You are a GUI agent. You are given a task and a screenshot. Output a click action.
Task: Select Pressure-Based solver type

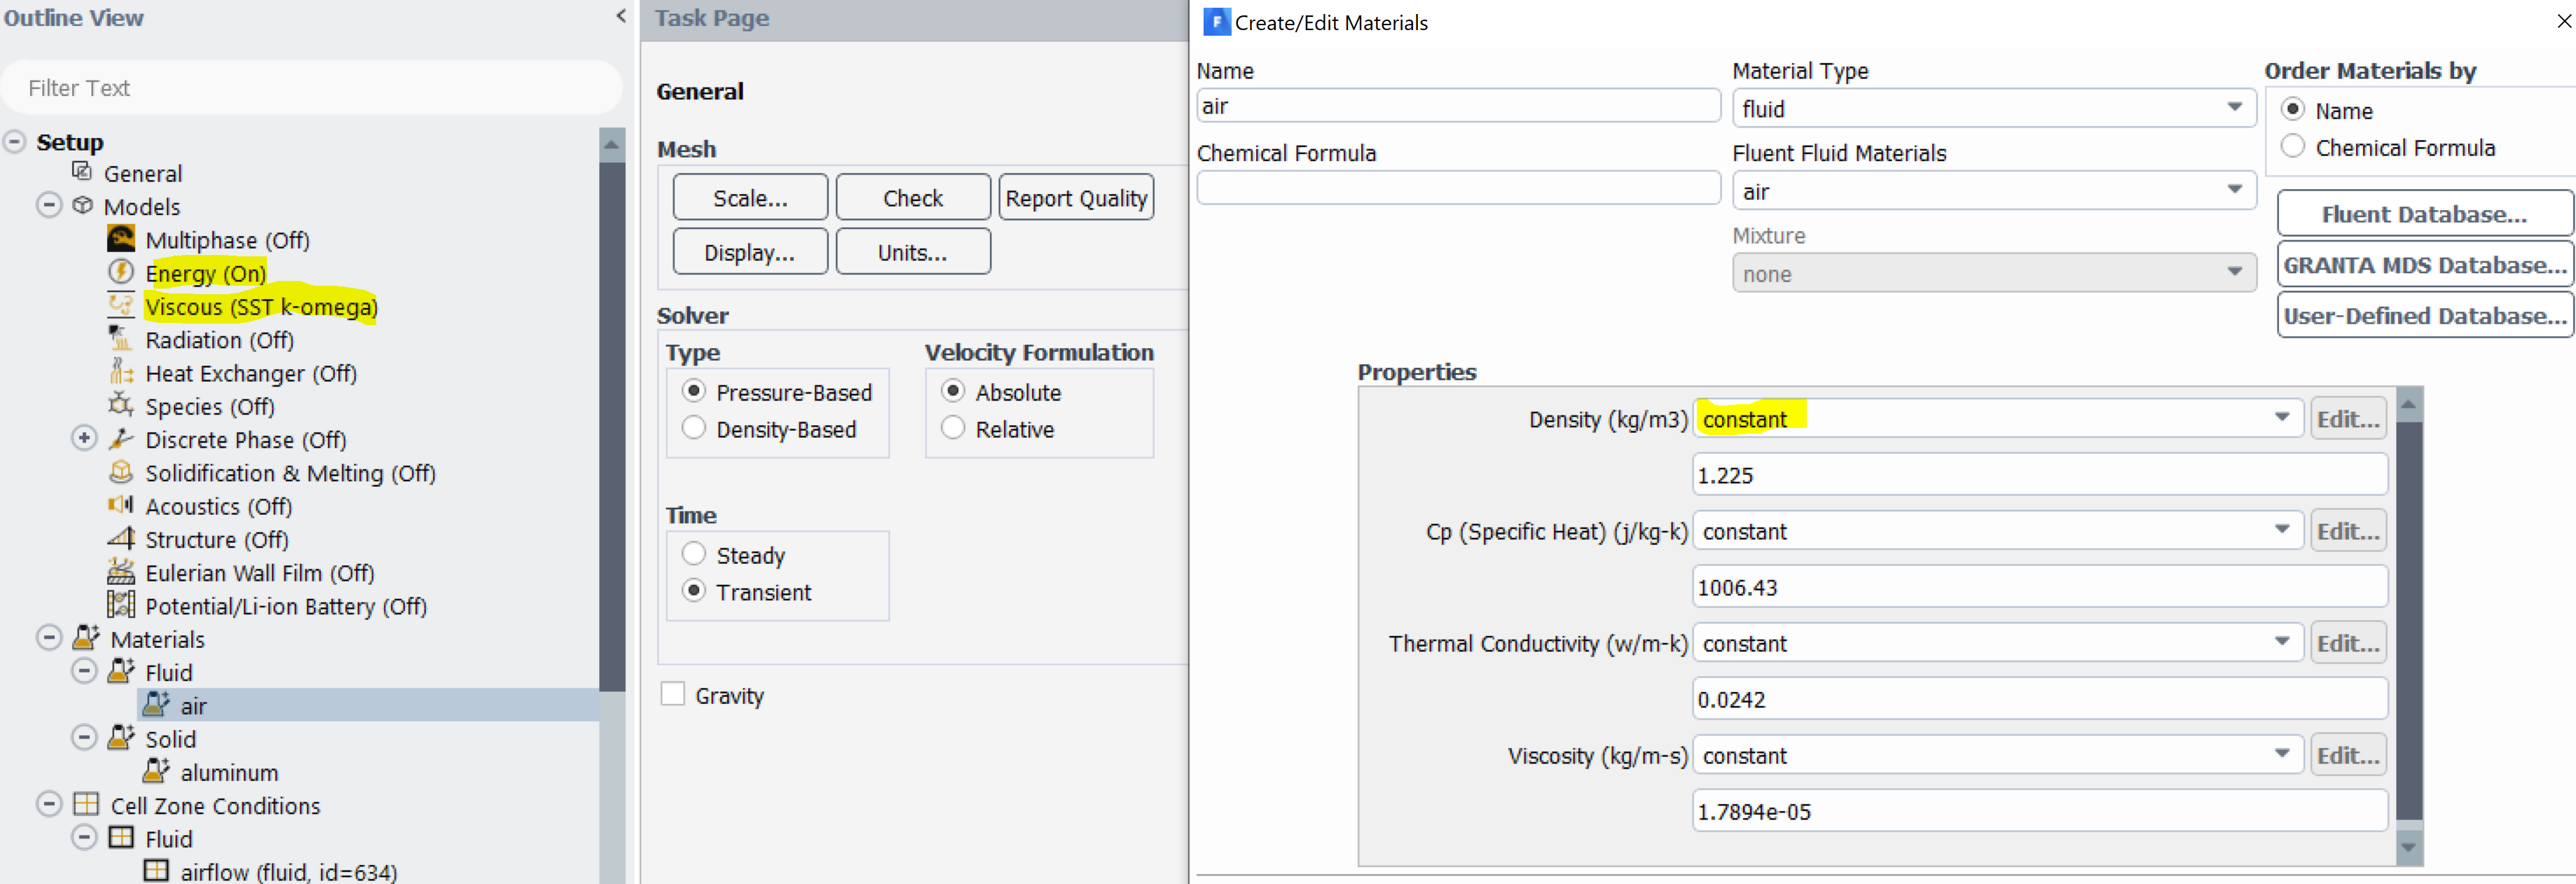(693, 391)
